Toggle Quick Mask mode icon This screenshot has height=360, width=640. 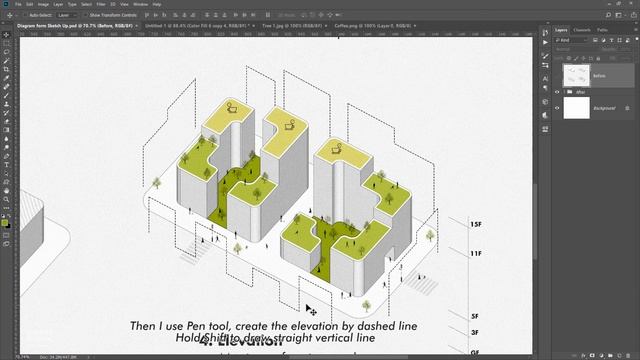[6, 235]
